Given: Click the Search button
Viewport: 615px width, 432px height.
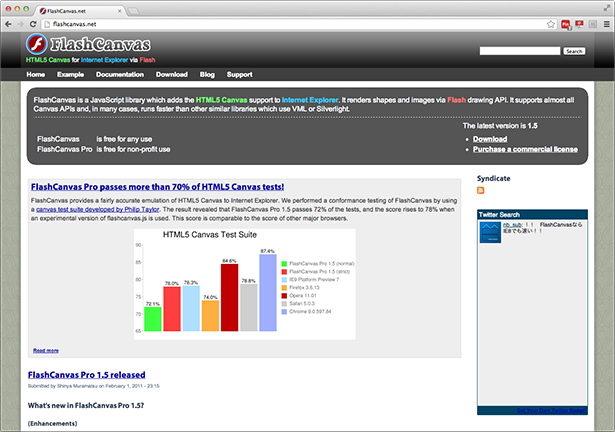Looking at the screenshot, I should [x=574, y=51].
